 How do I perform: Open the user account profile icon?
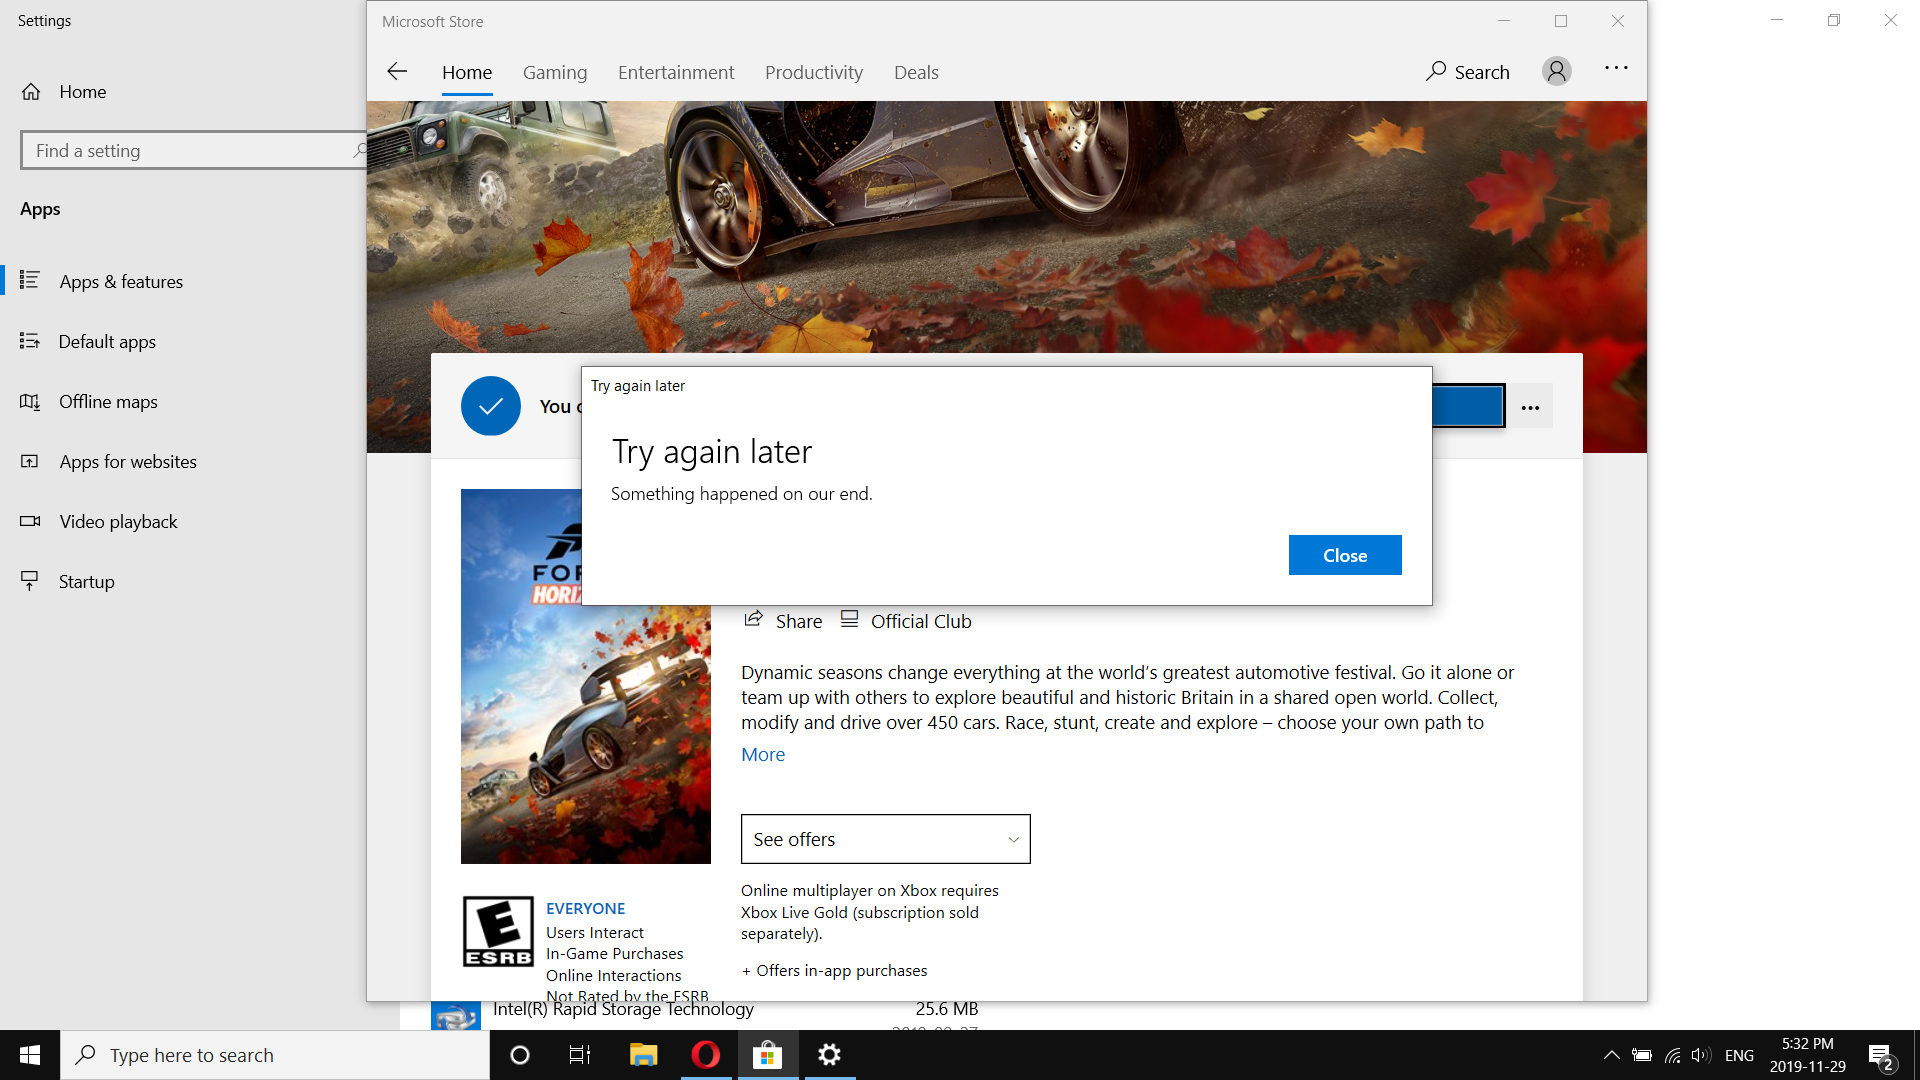(1556, 71)
